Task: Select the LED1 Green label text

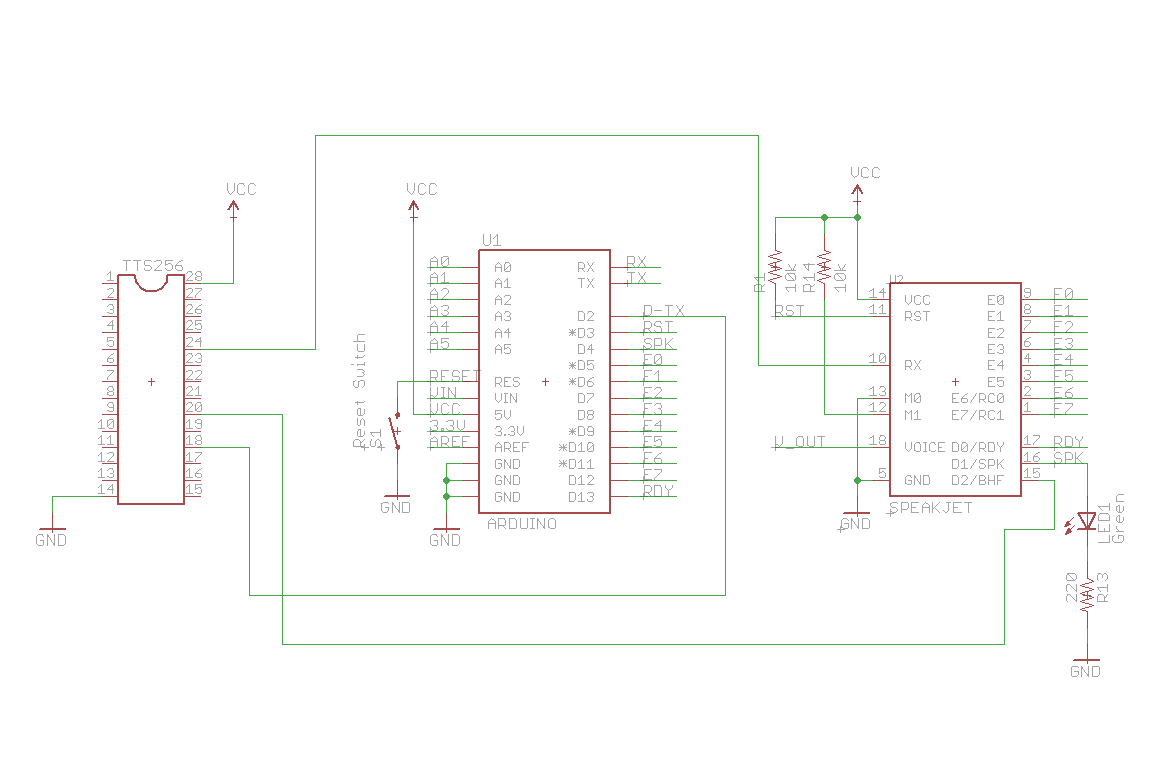Action: tap(1111, 519)
